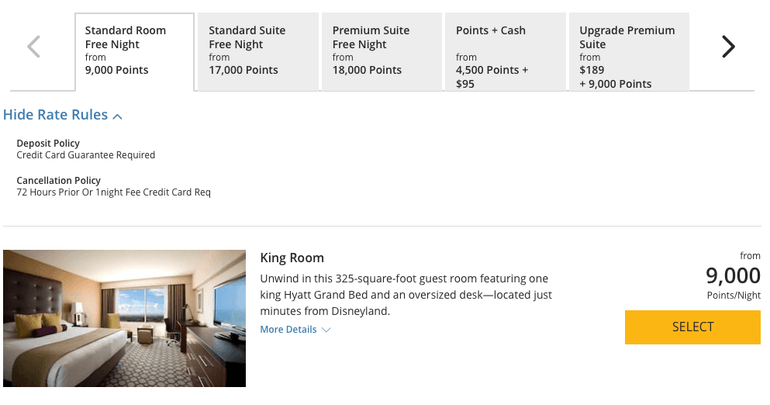Click the chevron beside Hide Rate Rules

(118, 117)
